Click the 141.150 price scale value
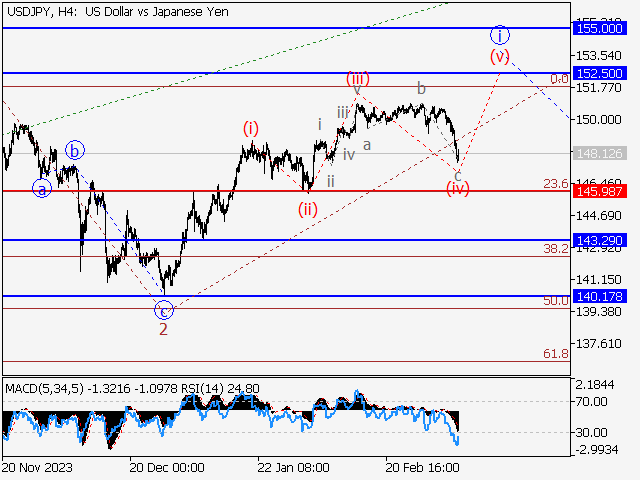640x480 pixels. 598,280
